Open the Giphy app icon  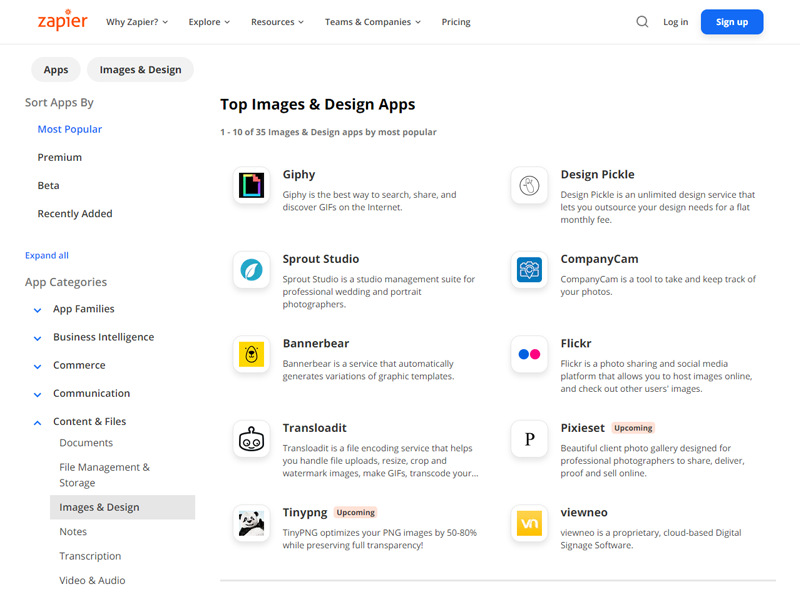(252, 185)
